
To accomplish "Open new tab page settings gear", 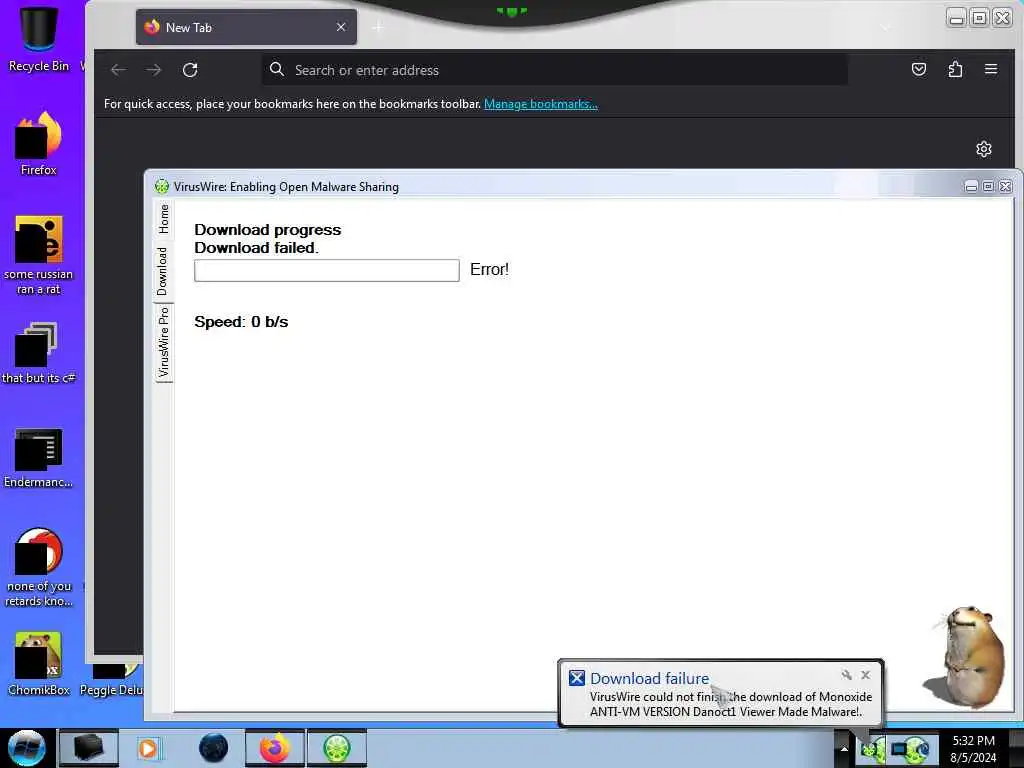I will pos(984,149).
